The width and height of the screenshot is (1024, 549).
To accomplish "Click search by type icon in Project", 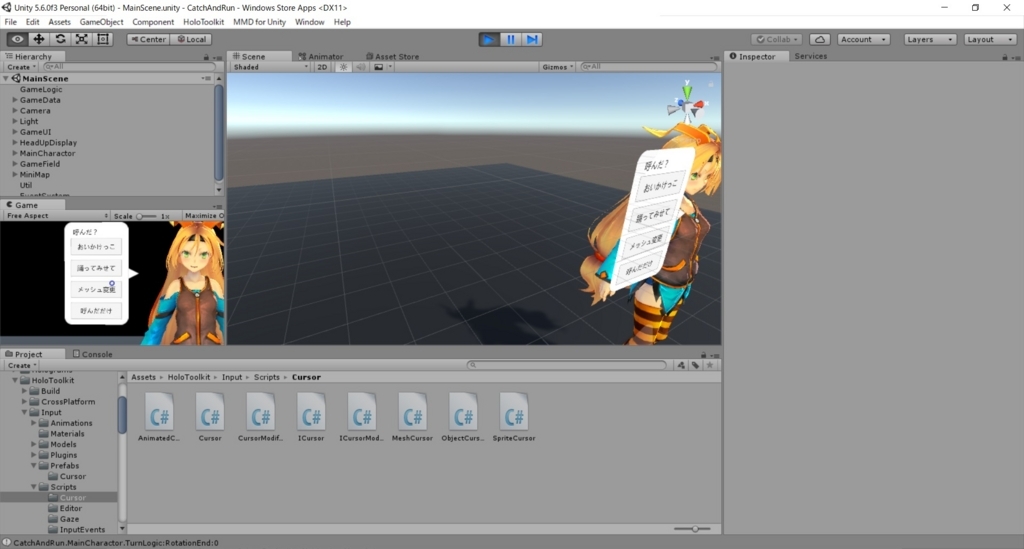I will tap(681, 365).
